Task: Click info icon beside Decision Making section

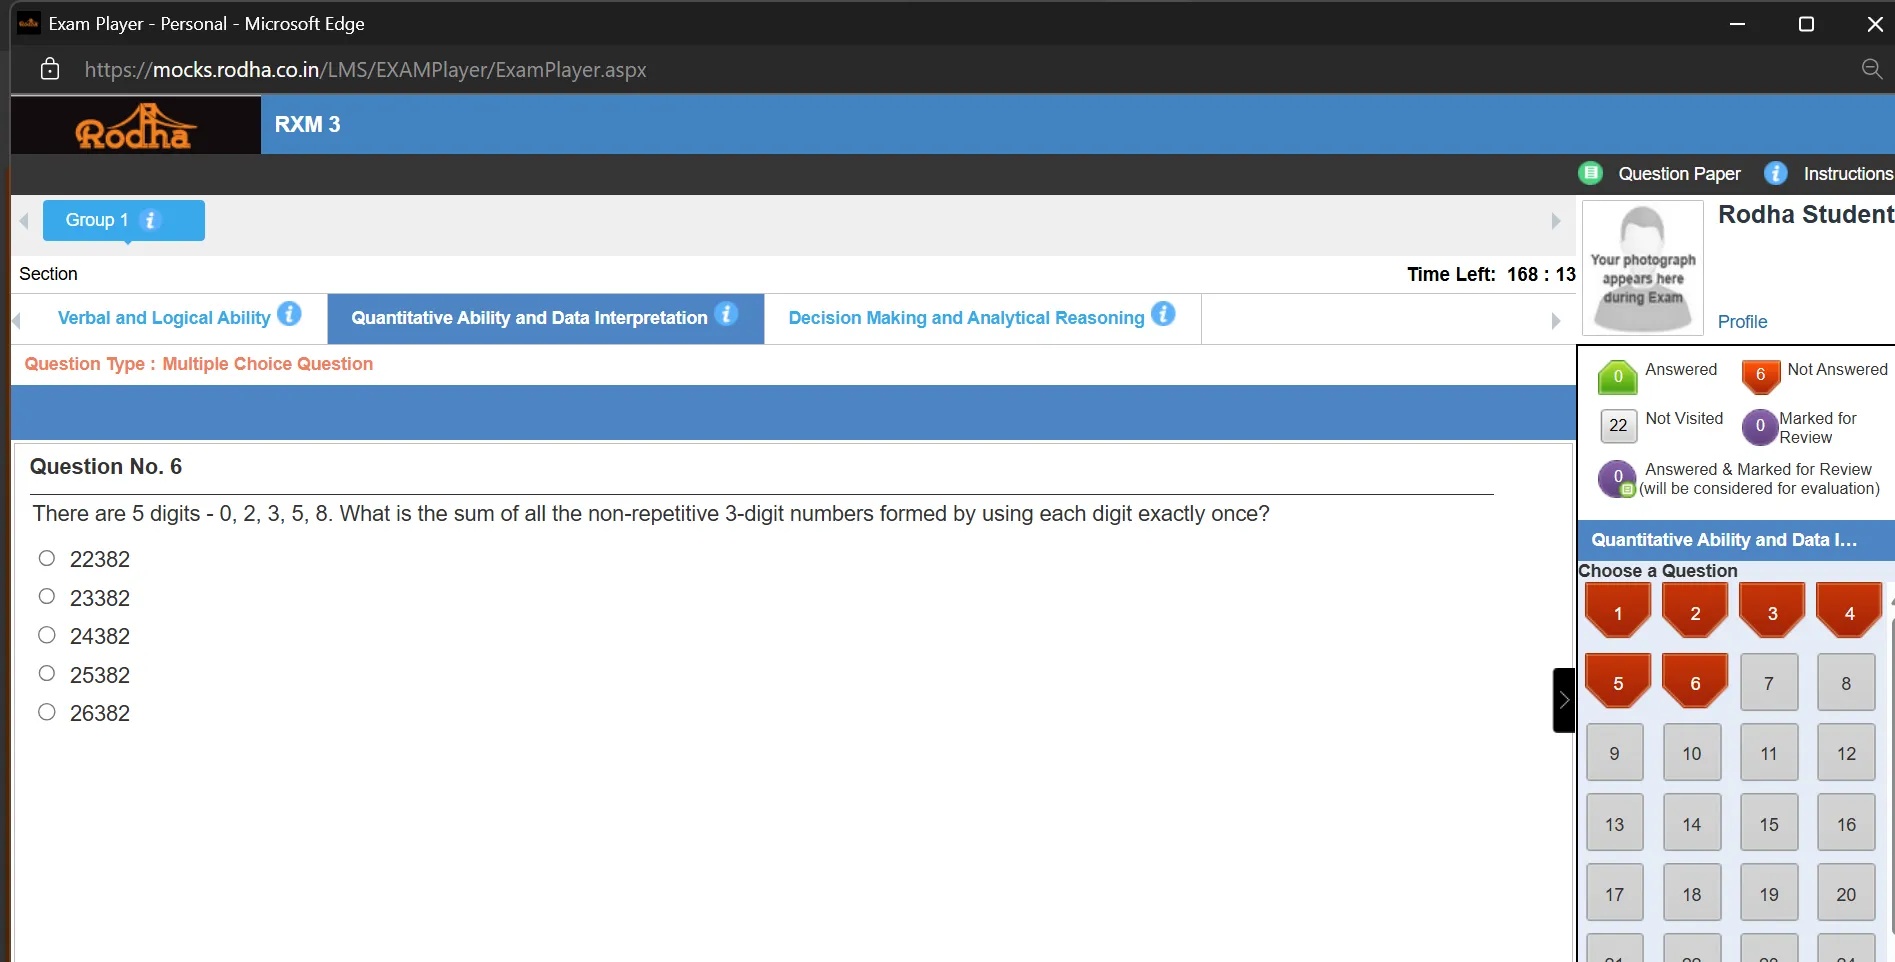Action: pos(1163,315)
